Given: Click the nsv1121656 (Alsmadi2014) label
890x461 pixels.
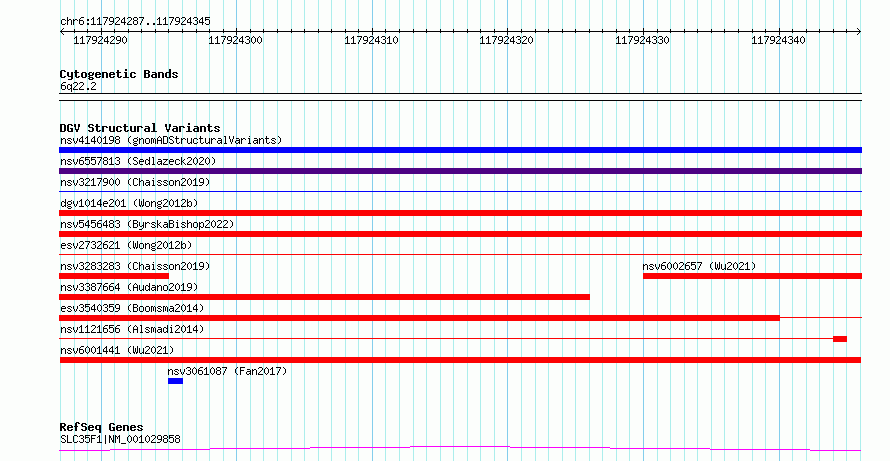Looking at the screenshot, I should (x=132, y=329).
